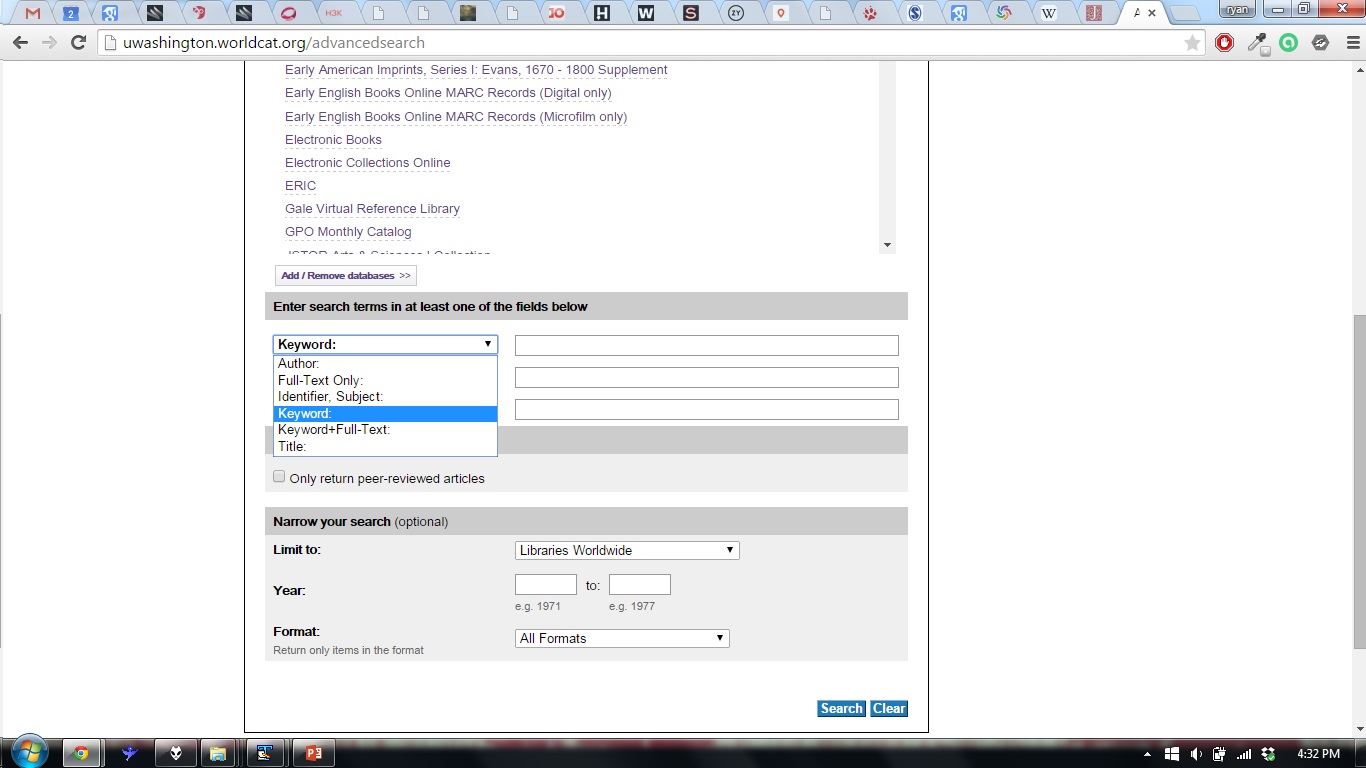The width and height of the screenshot is (1366, 768).
Task: Click the eyedropper extension icon
Action: (x=1257, y=43)
